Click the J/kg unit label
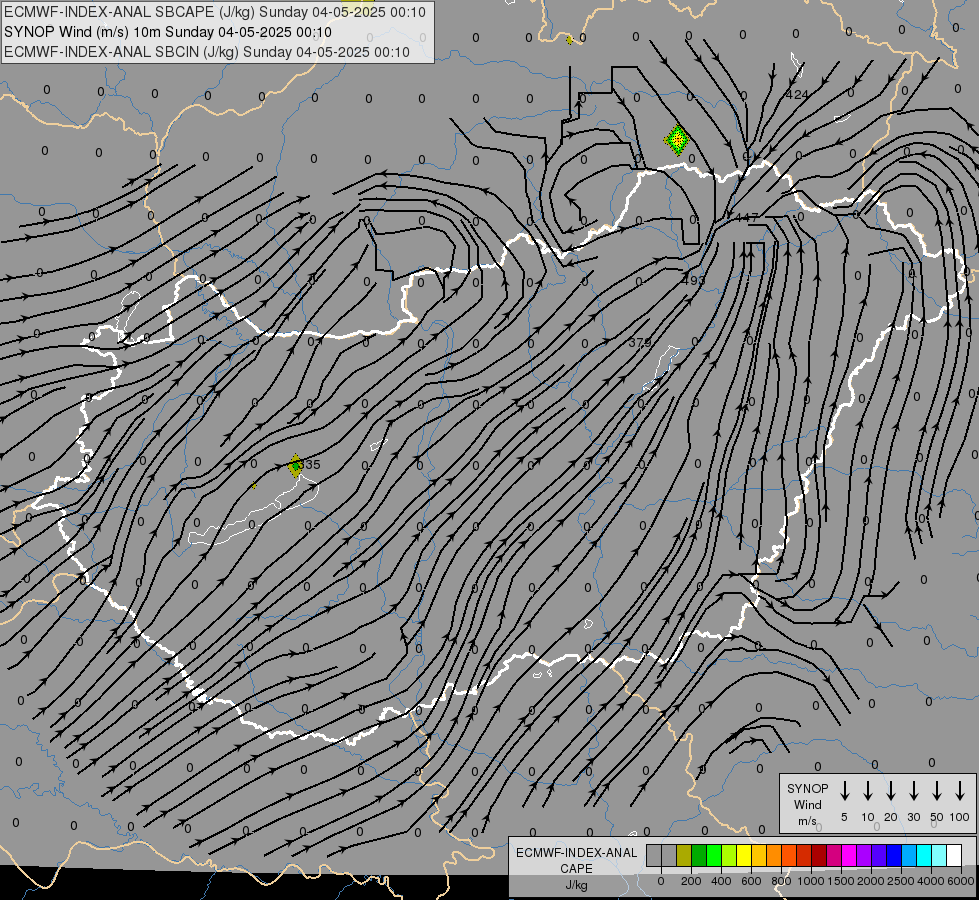The width and height of the screenshot is (979, 900). coord(576,885)
